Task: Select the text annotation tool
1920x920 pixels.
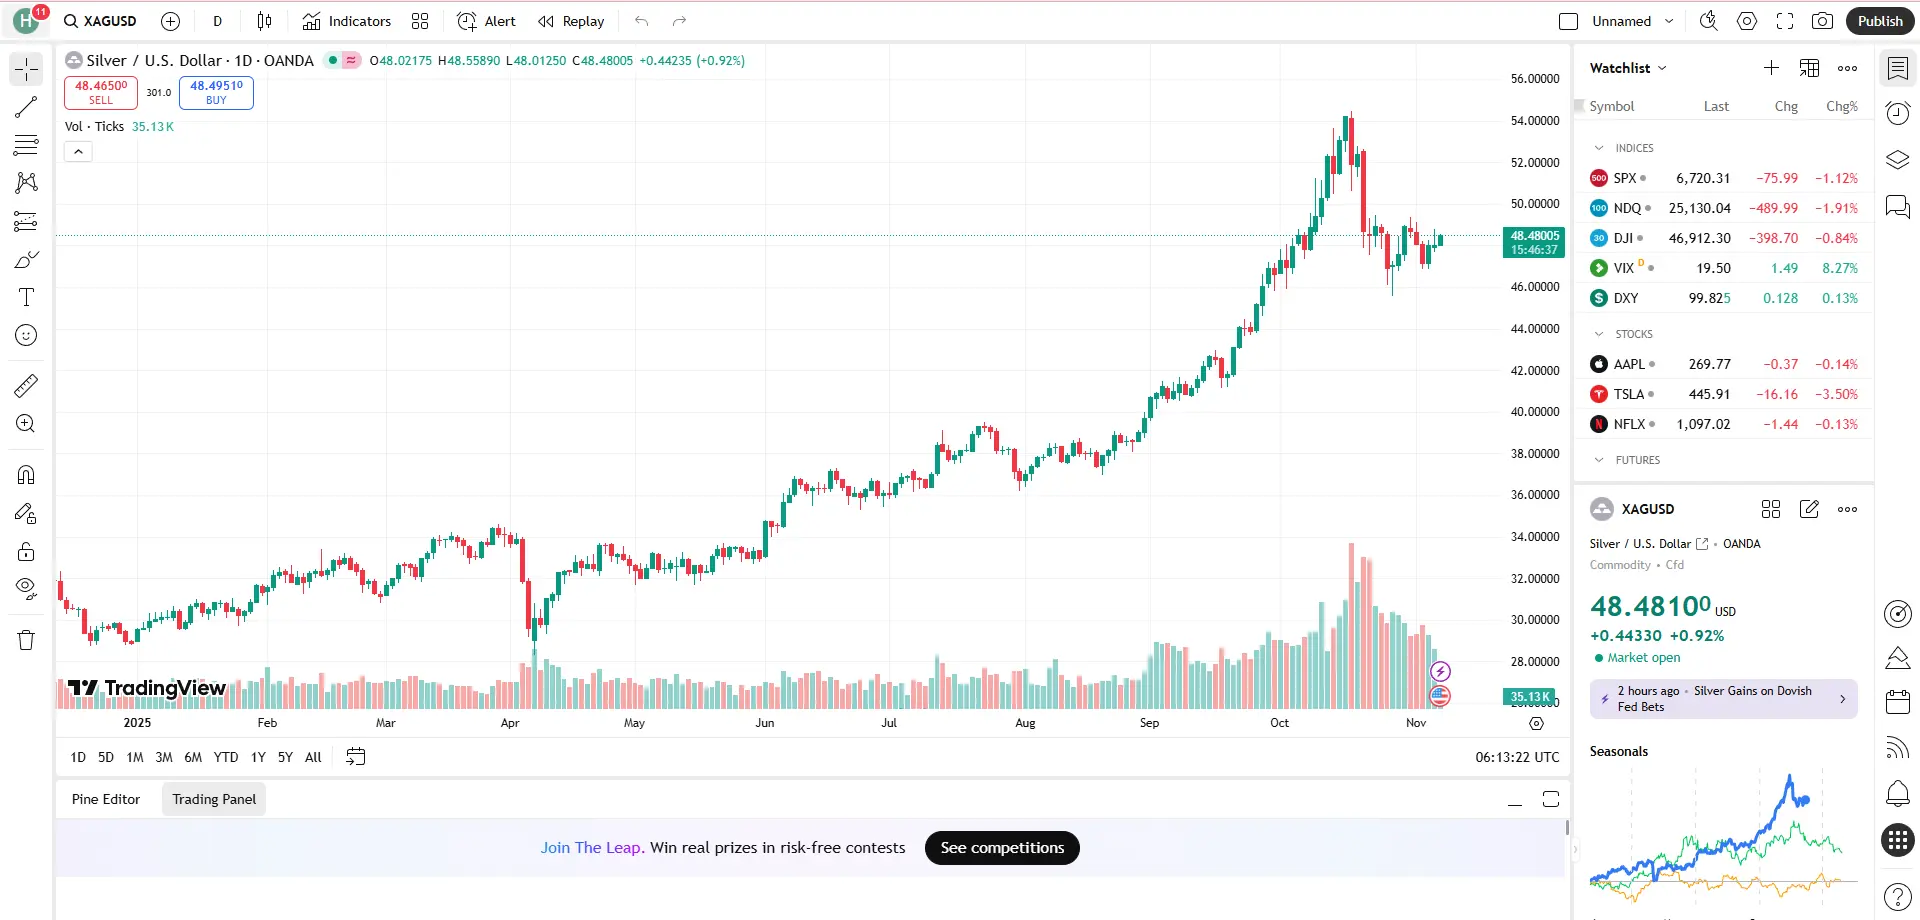Action: click(26, 297)
